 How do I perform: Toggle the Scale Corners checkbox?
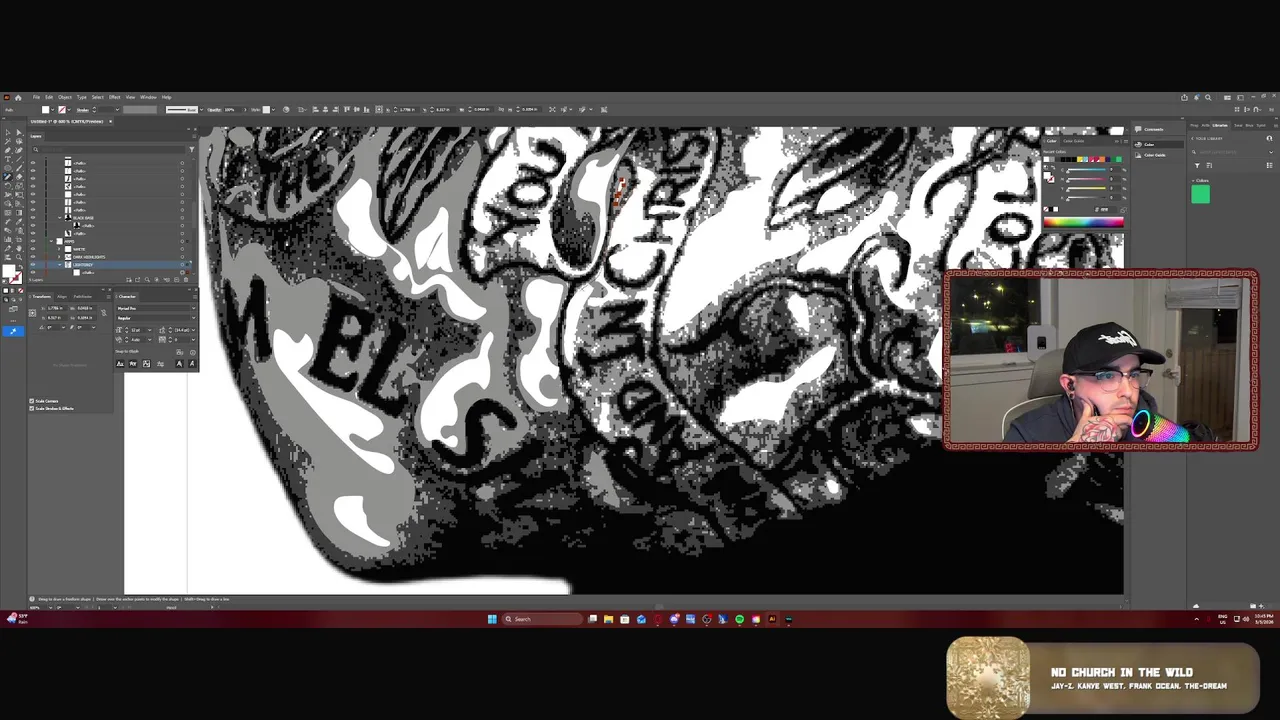click(x=31, y=401)
